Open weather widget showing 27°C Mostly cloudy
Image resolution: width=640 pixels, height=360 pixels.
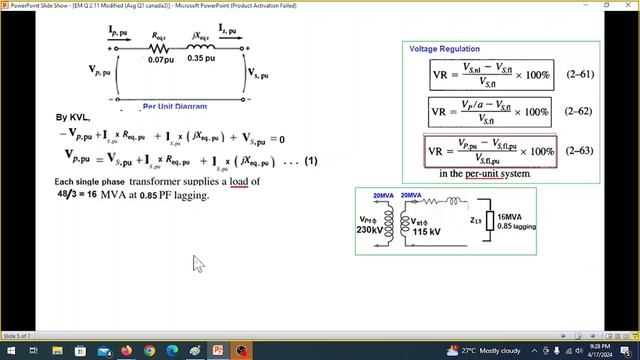[484, 351]
